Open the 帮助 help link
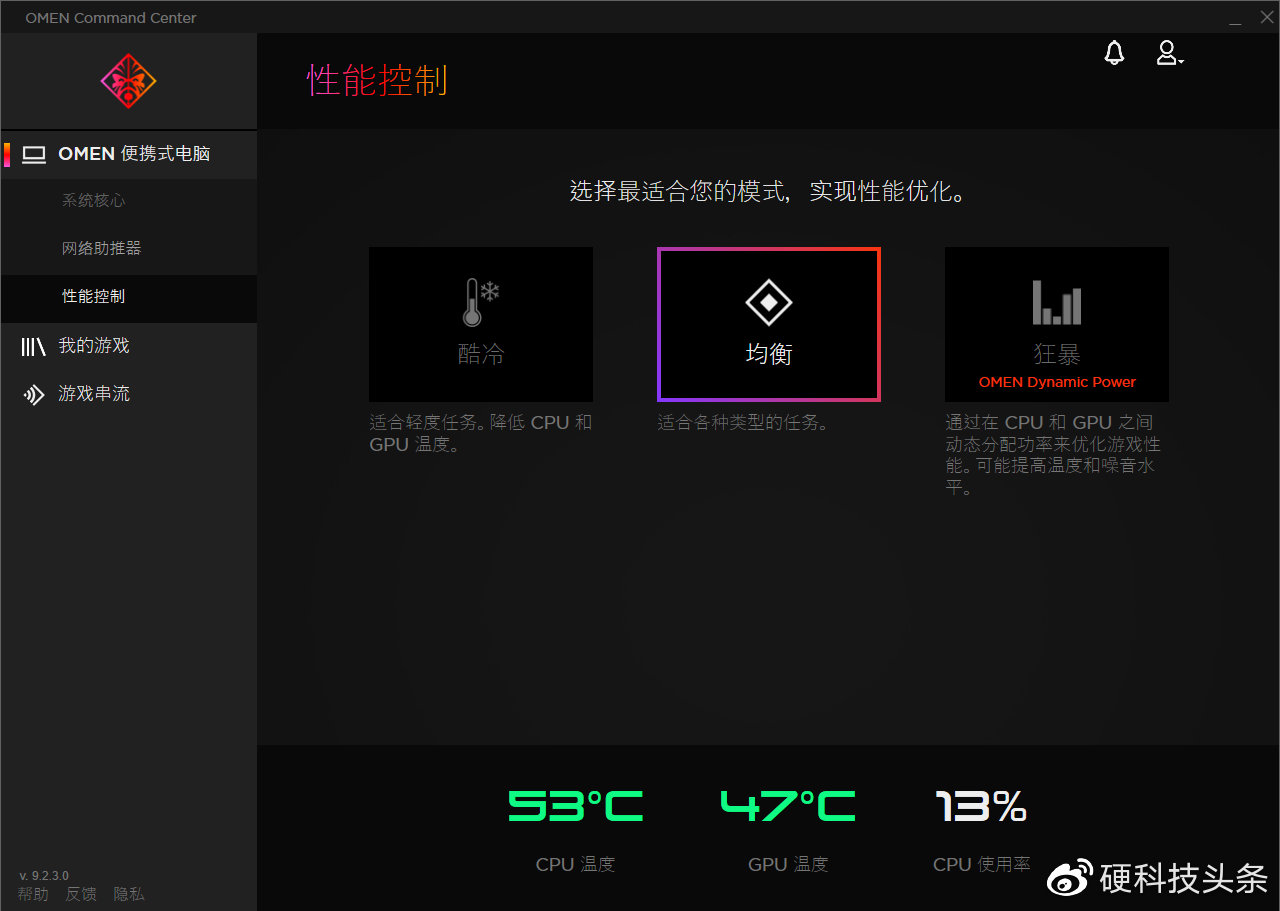The height and width of the screenshot is (911, 1280). click(33, 893)
